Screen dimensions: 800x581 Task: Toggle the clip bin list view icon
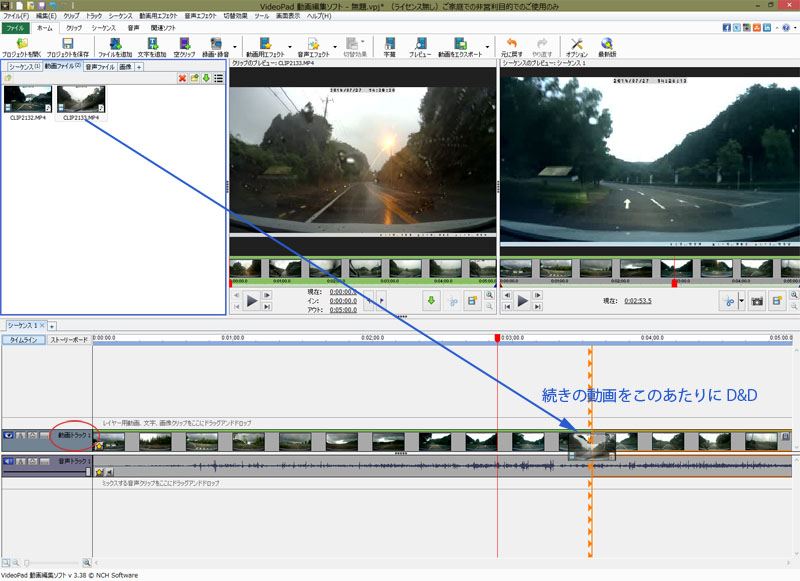point(218,78)
